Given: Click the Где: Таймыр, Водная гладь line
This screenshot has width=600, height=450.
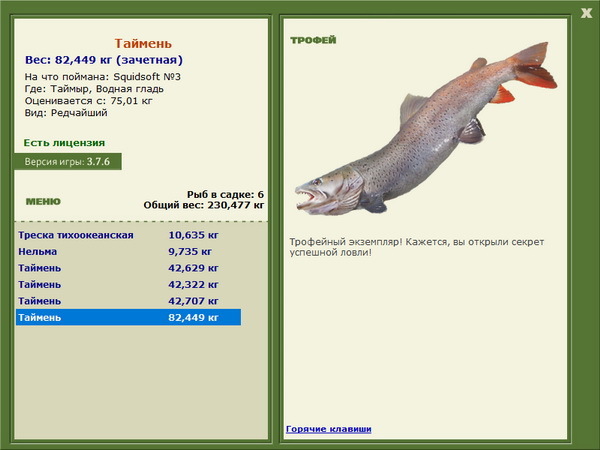Looking at the screenshot, I should (94, 89).
